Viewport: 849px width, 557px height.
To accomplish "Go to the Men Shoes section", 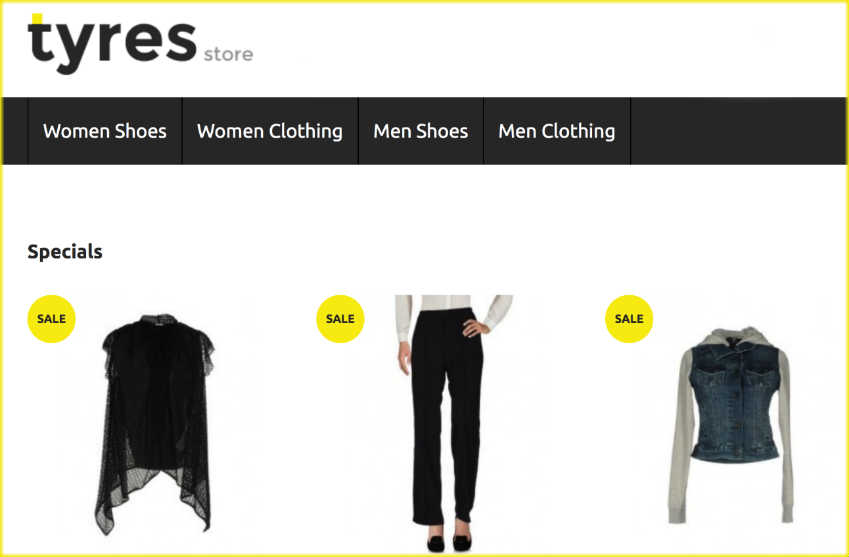I will [x=421, y=131].
